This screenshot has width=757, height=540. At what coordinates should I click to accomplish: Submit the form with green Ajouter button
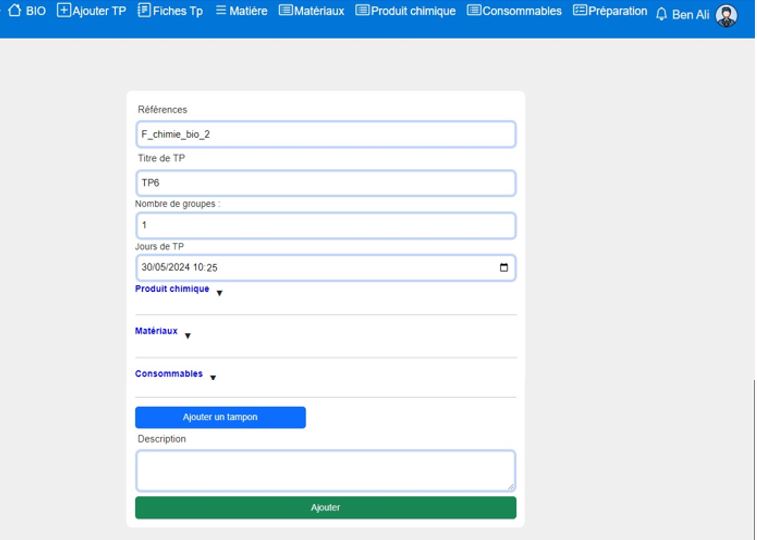click(x=325, y=507)
